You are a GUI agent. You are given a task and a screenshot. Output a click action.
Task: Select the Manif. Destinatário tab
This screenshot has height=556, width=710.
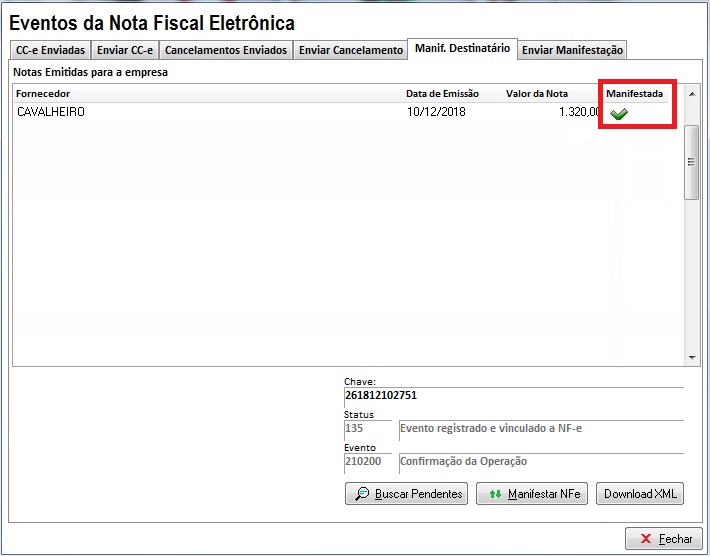point(462,48)
